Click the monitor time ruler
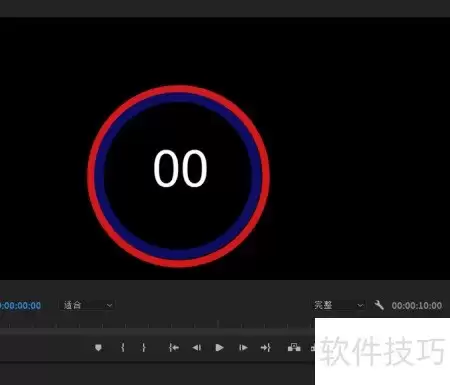The width and height of the screenshot is (450, 385). point(157,324)
